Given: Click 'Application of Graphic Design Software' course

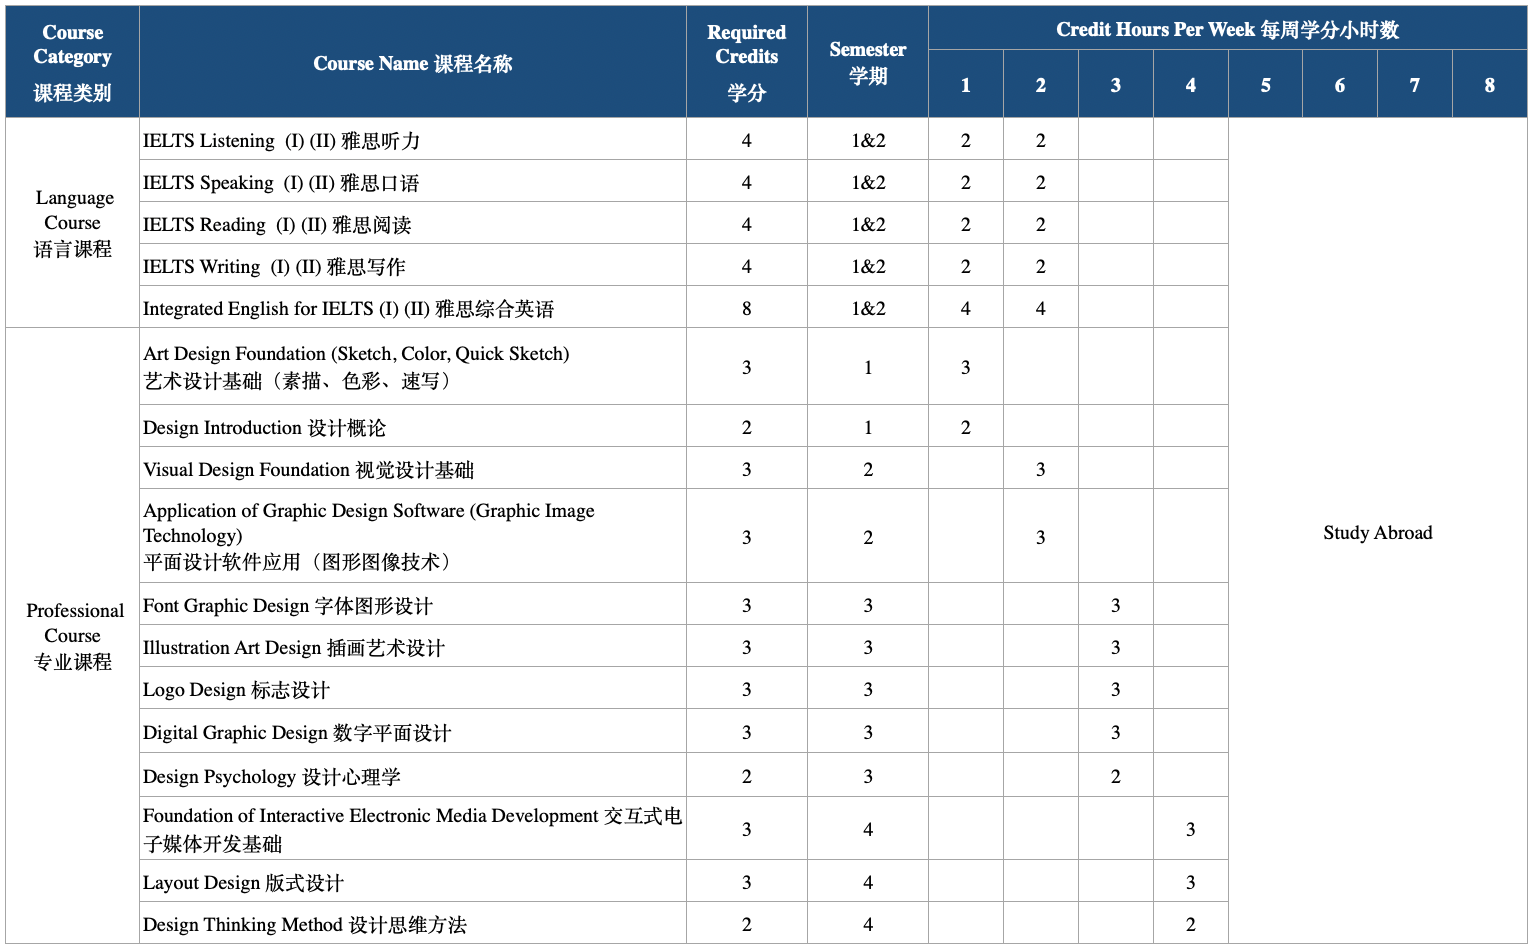Looking at the screenshot, I should point(413,536).
